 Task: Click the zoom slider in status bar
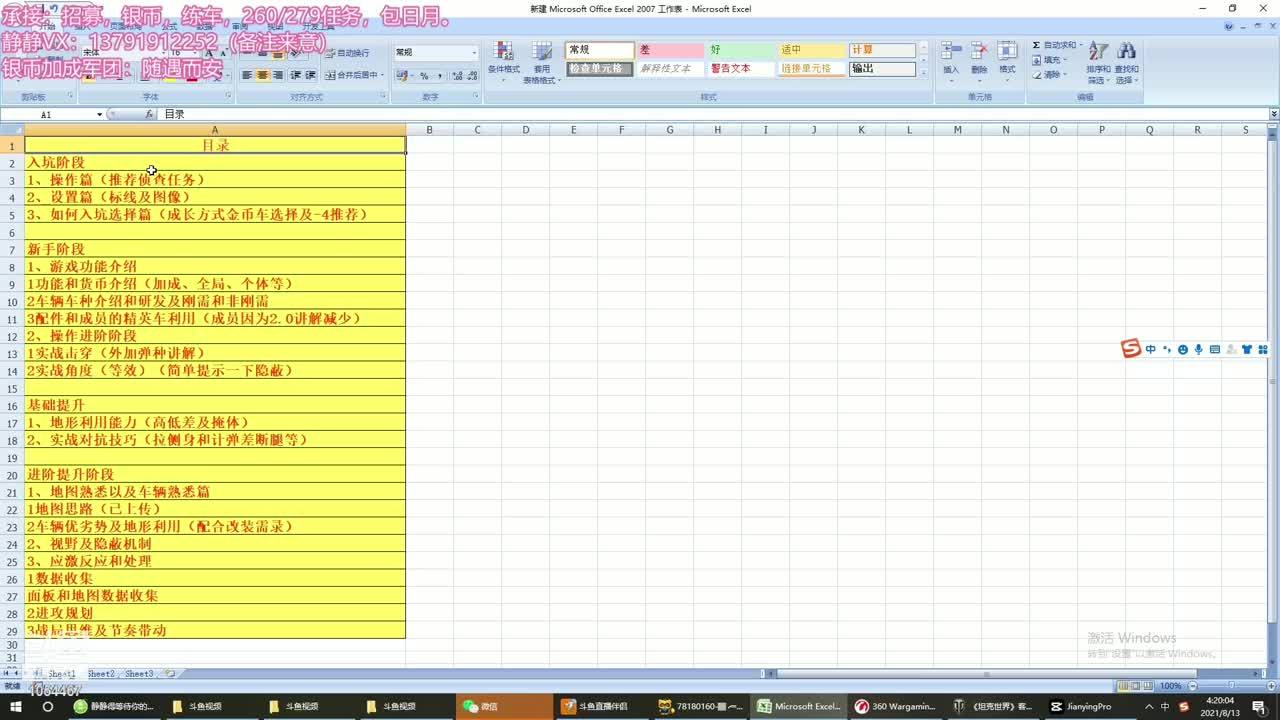[x=1230, y=686]
